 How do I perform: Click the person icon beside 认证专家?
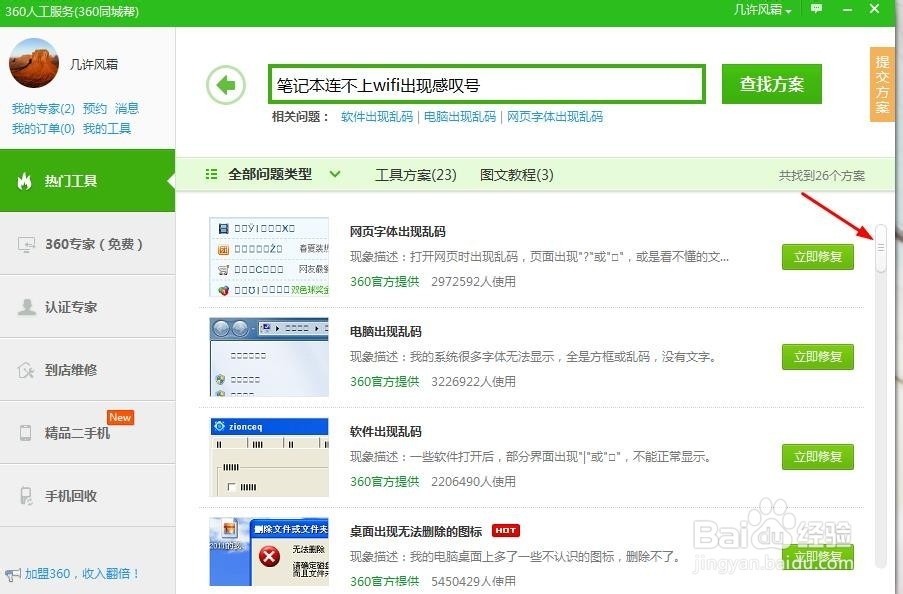point(26,307)
